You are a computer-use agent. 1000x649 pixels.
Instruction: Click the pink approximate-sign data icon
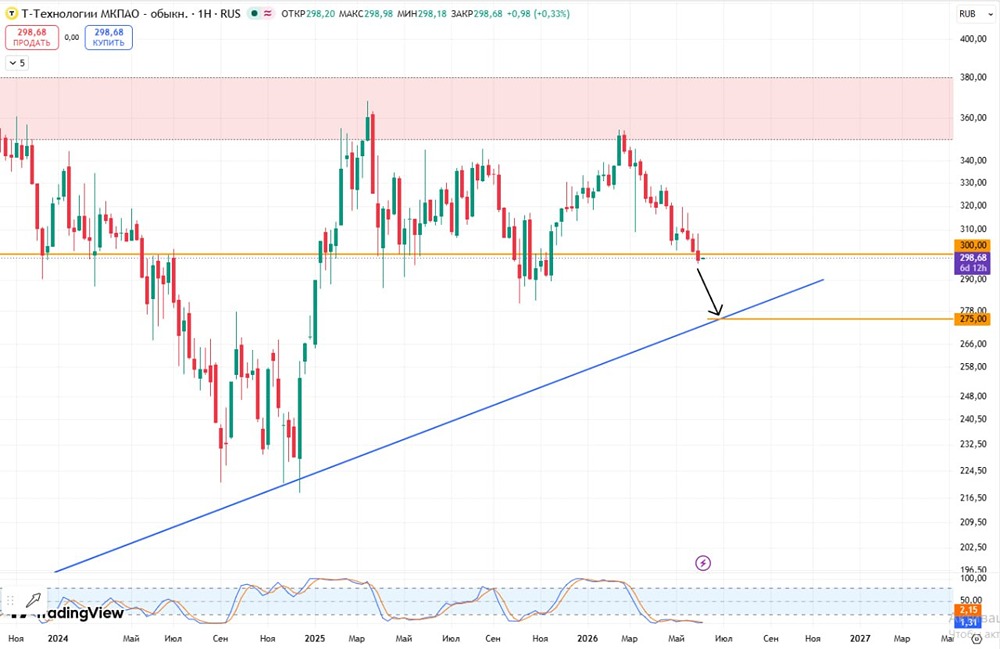point(268,13)
